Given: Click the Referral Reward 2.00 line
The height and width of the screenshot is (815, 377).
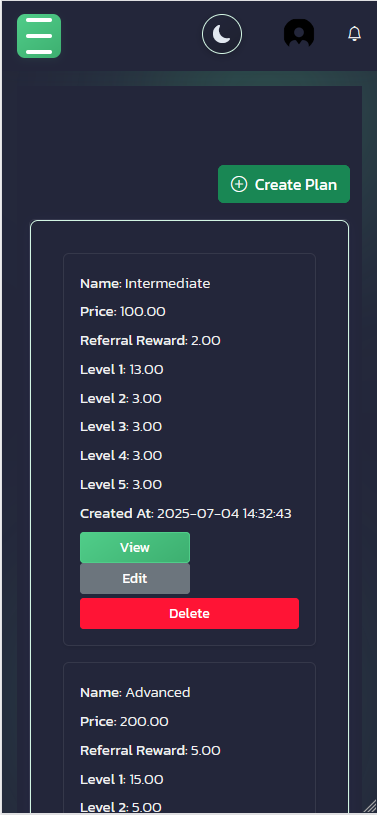Looking at the screenshot, I should [x=150, y=341].
